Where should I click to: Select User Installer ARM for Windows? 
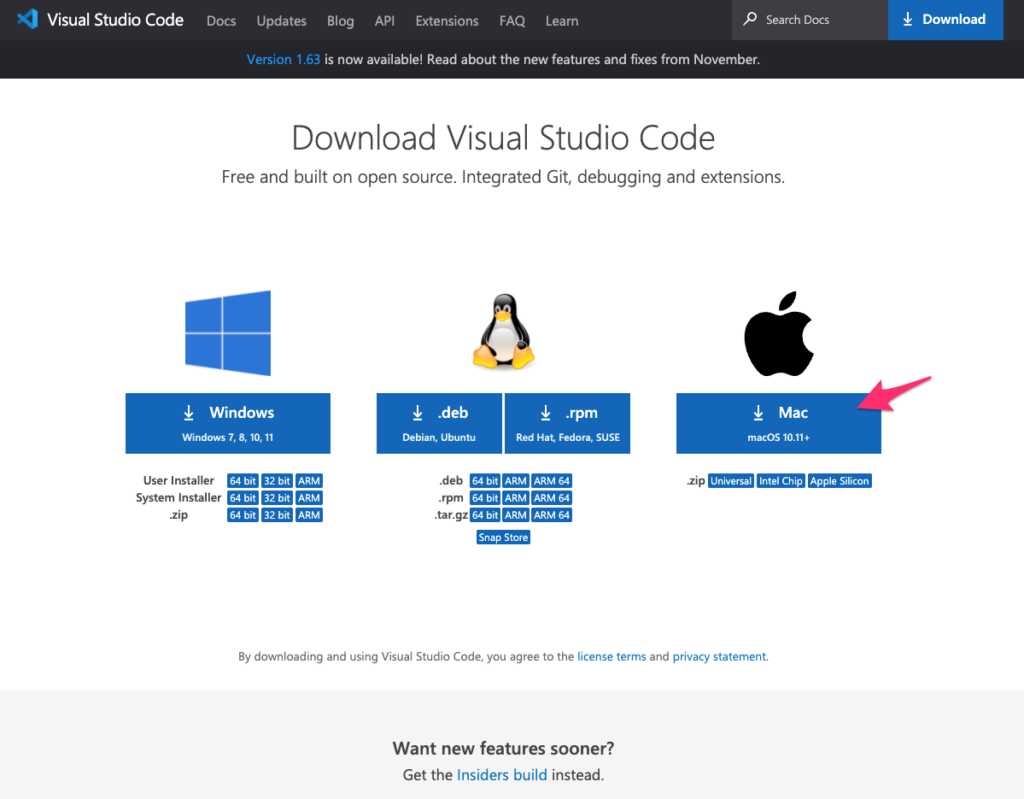[x=309, y=481]
